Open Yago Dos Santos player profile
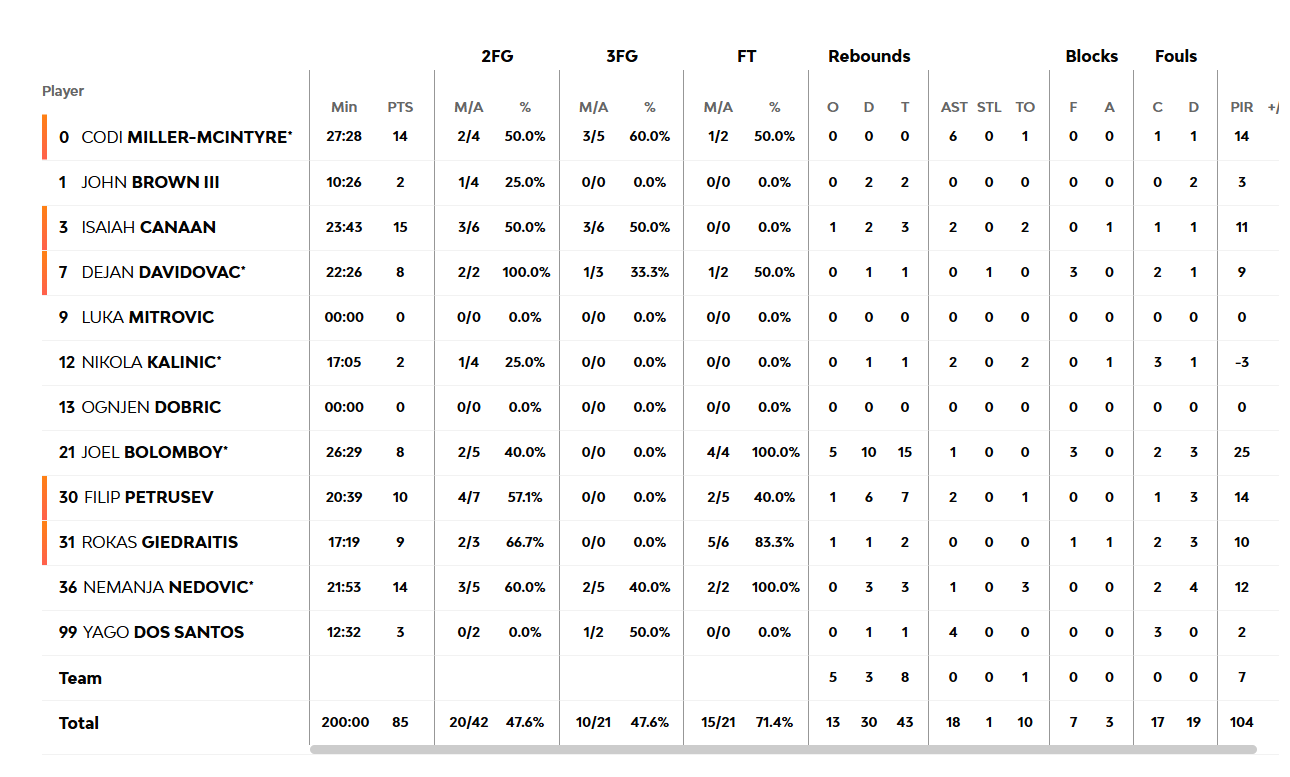Image resolution: width=1290 pixels, height=777 pixels. pyautogui.click(x=163, y=632)
